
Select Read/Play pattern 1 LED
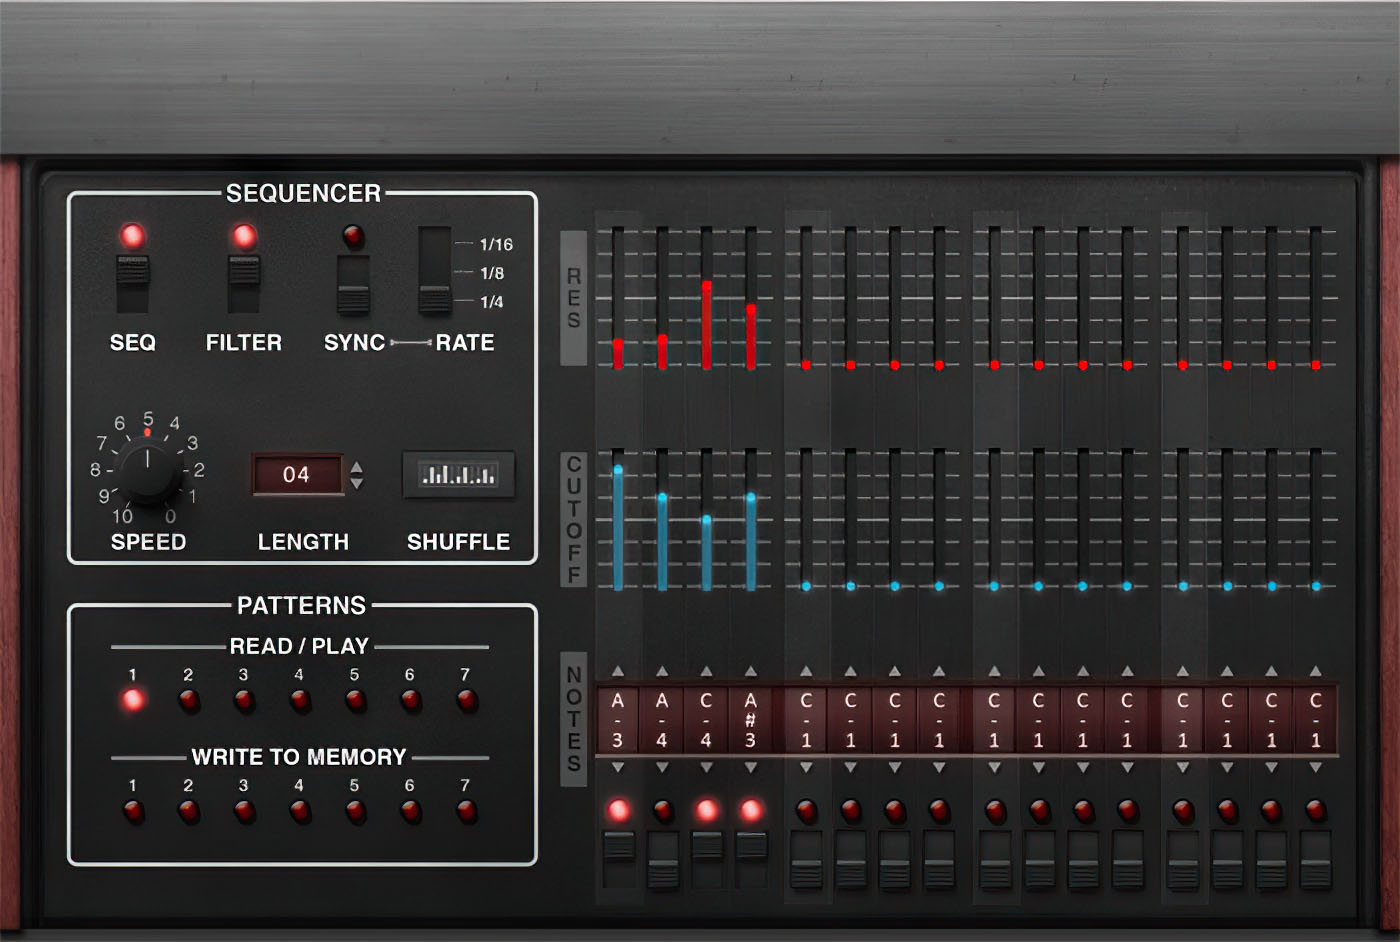[133, 700]
